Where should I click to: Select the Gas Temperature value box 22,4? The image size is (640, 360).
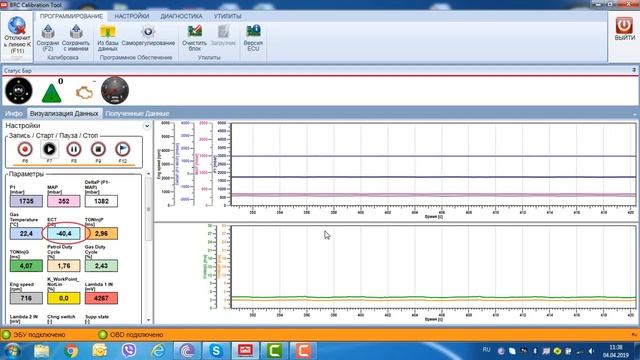(26, 233)
